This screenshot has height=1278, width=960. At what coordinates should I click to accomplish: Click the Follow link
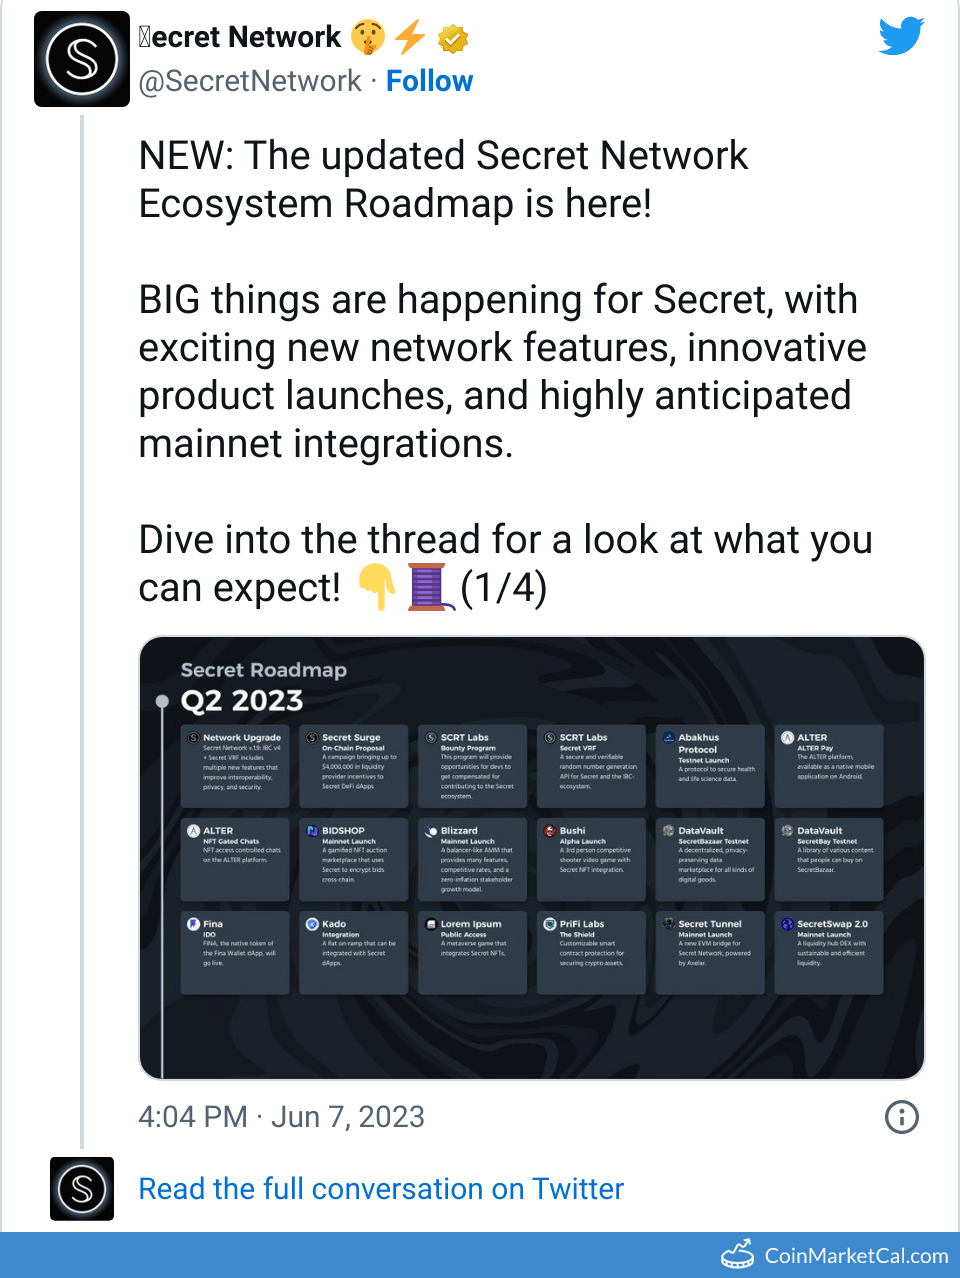(429, 80)
